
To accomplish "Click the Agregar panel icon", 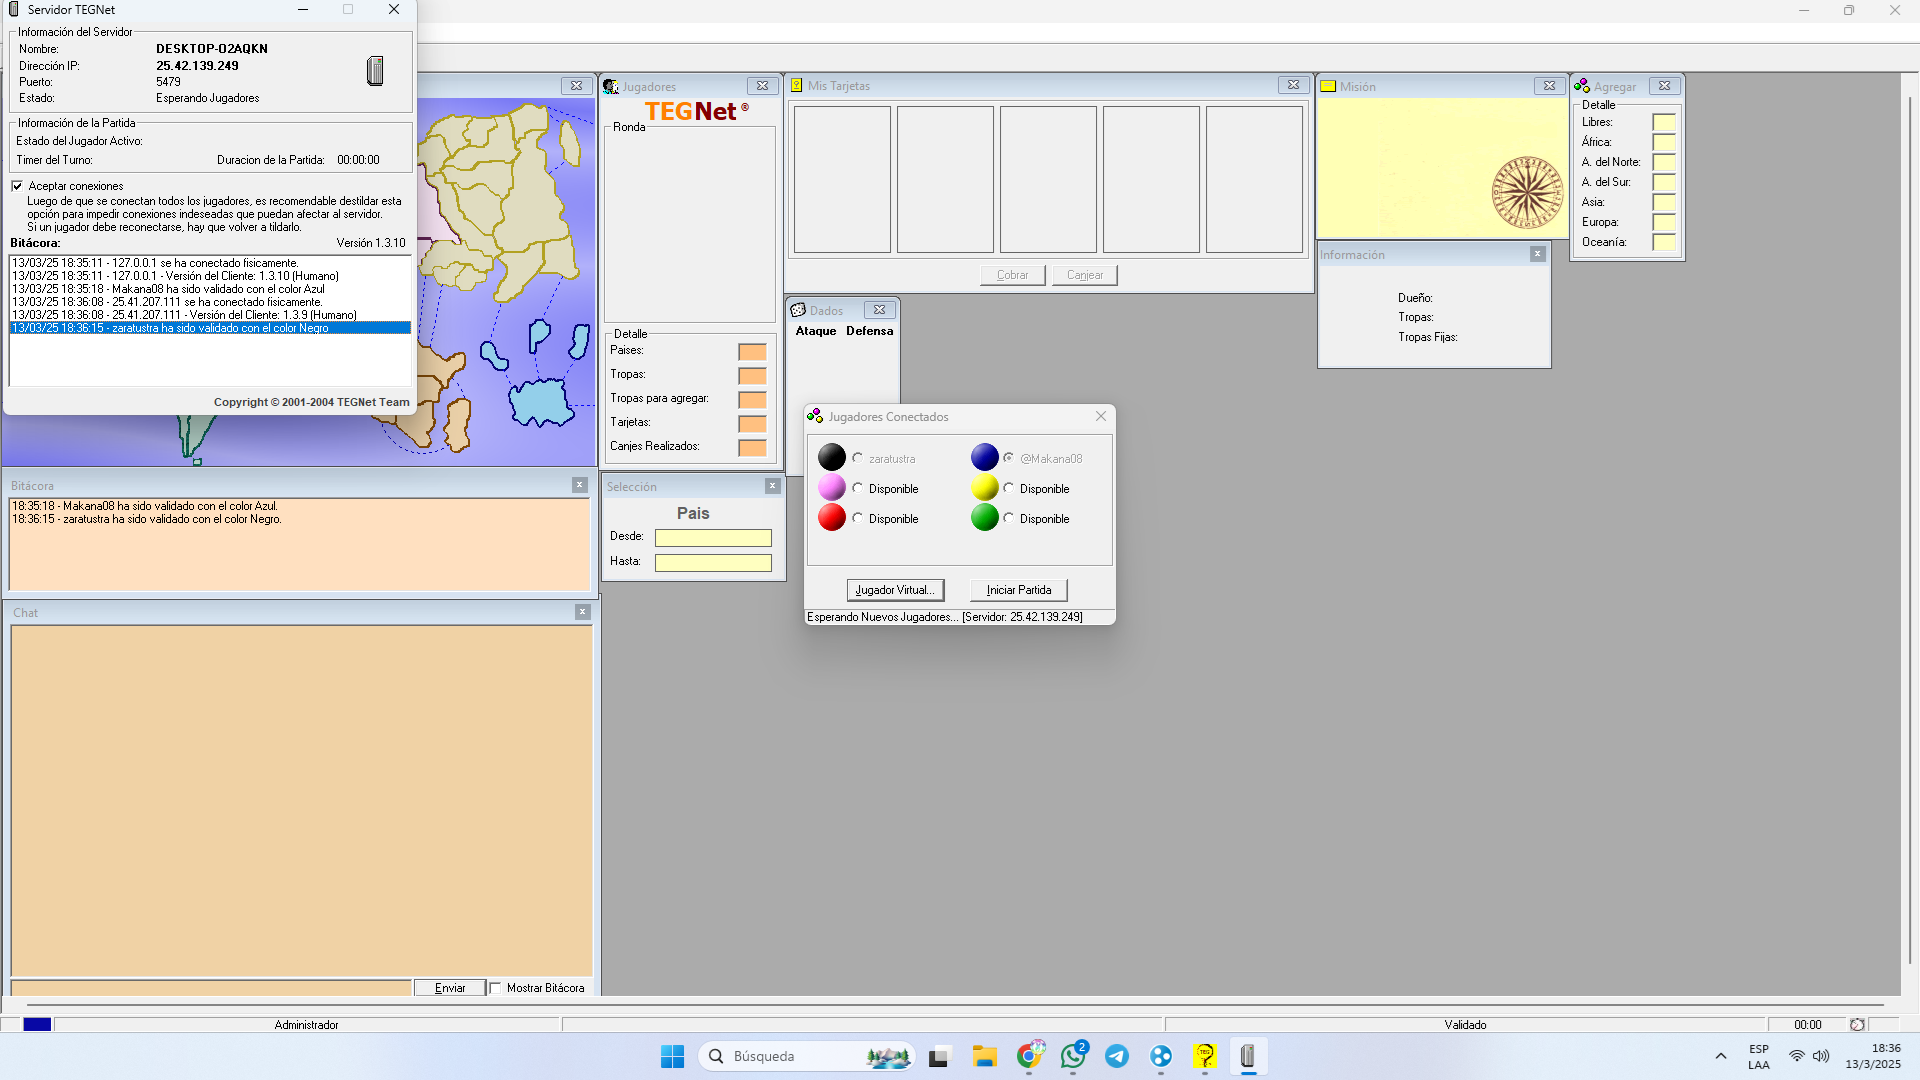I will tap(1582, 86).
